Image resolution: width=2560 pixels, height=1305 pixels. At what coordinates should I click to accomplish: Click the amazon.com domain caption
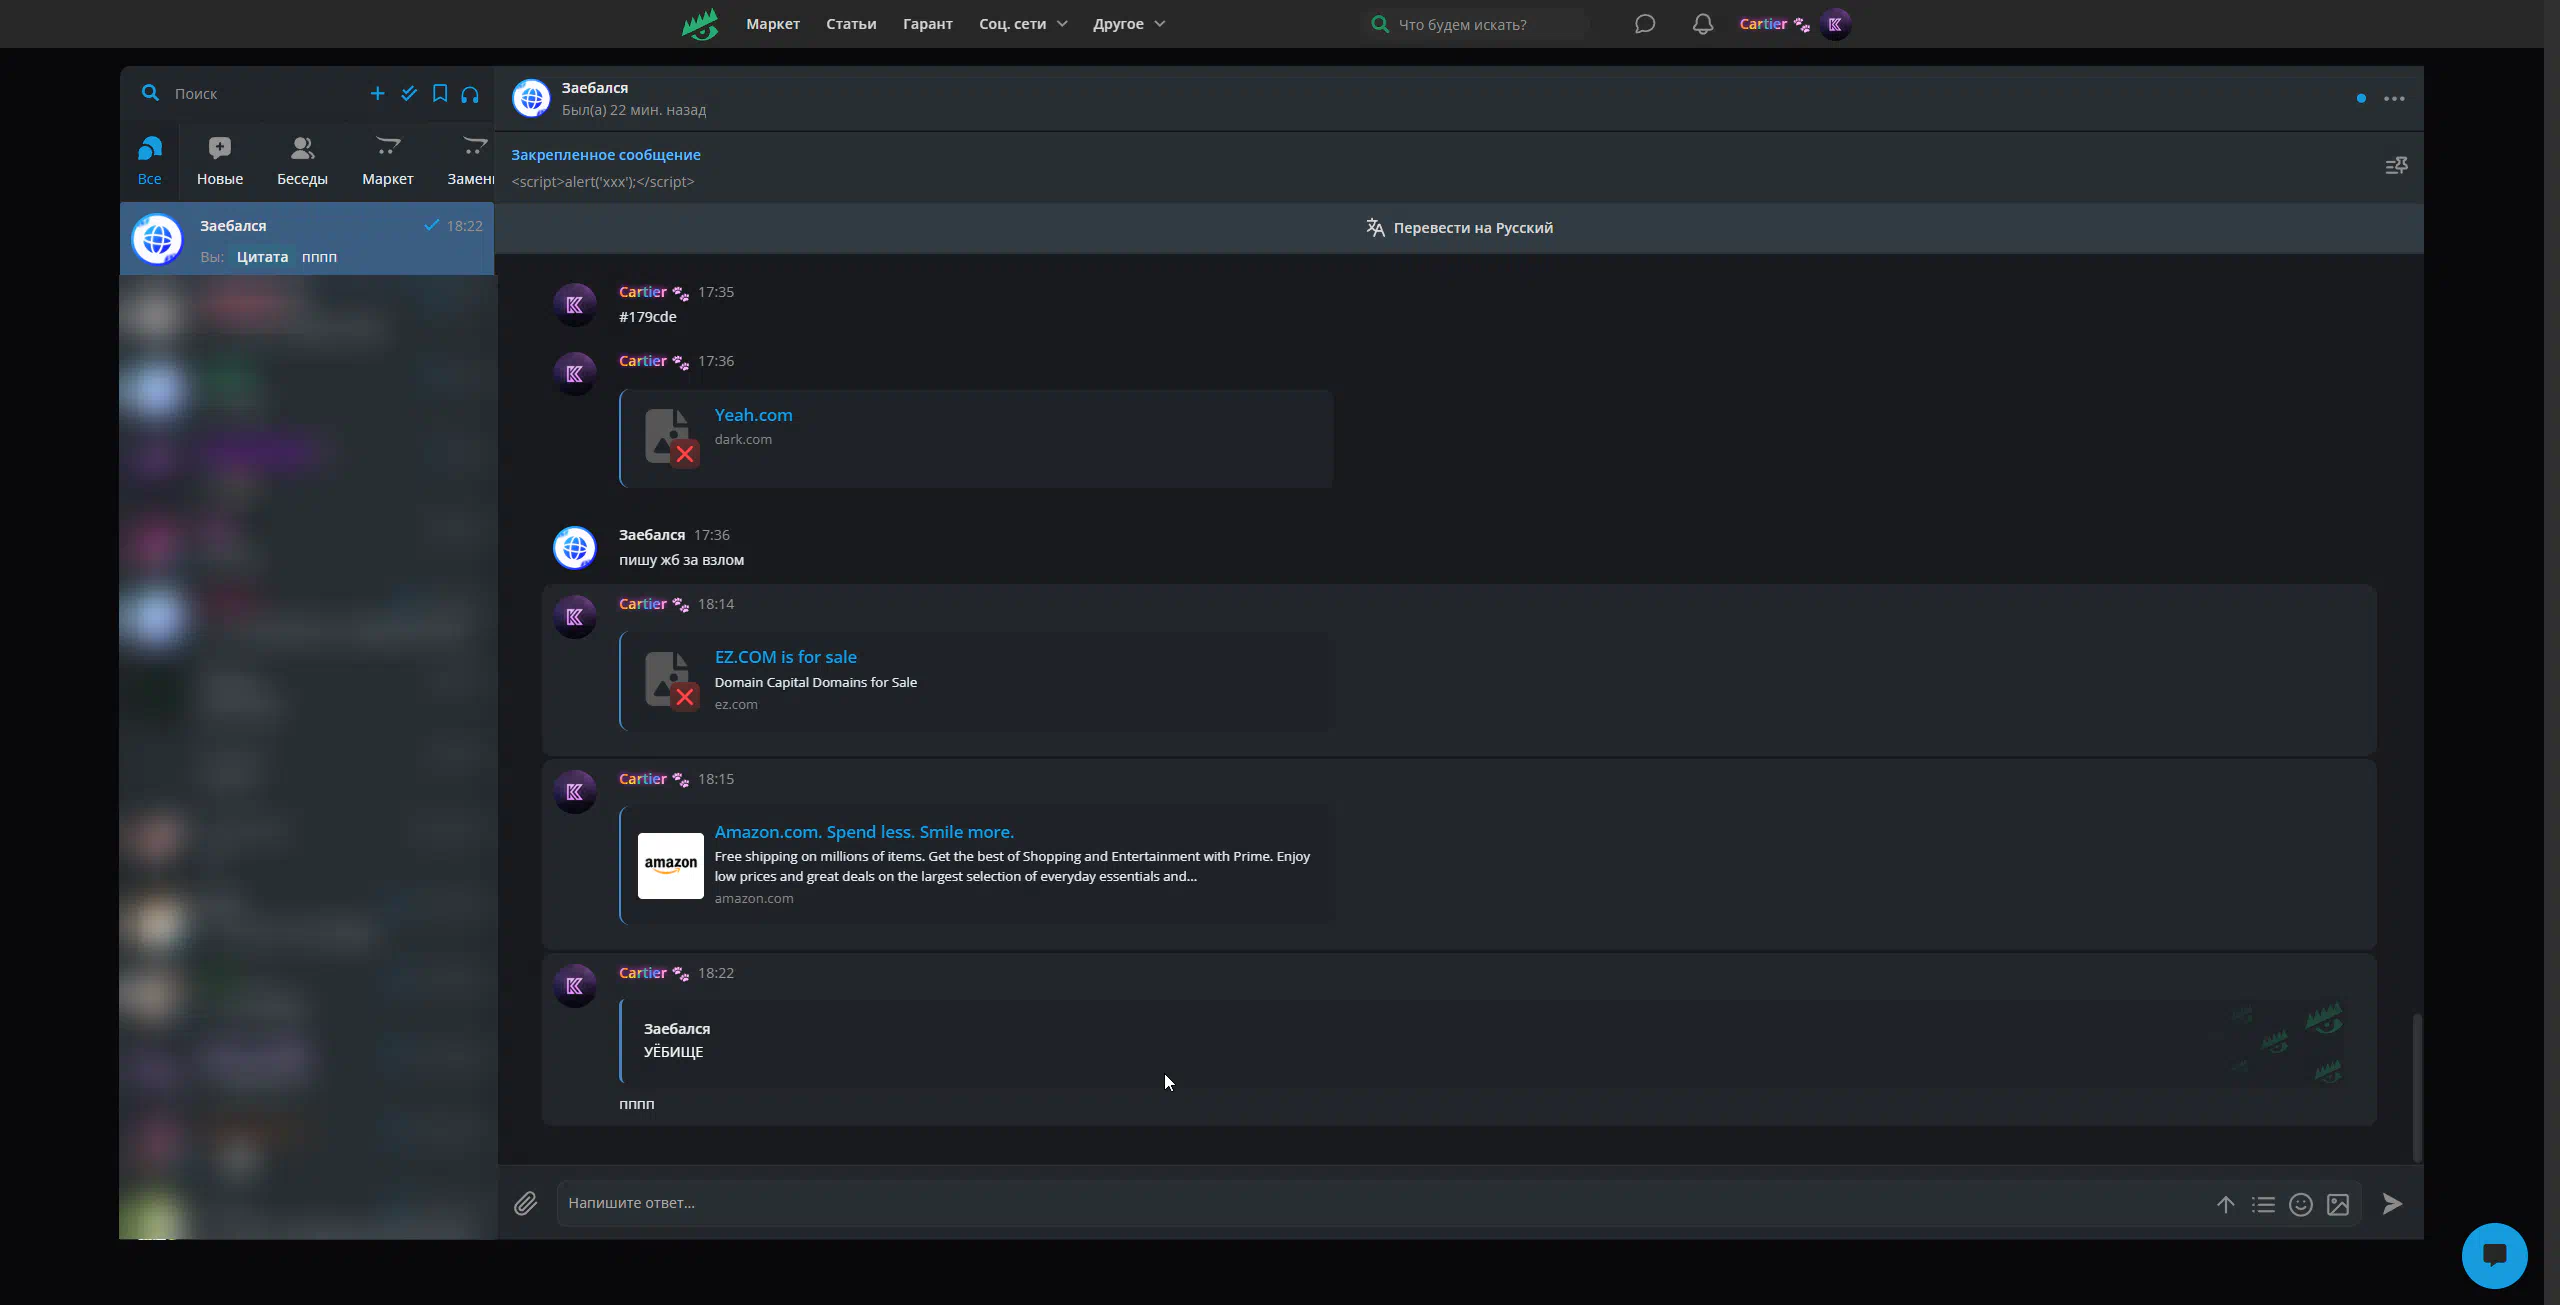(x=754, y=898)
